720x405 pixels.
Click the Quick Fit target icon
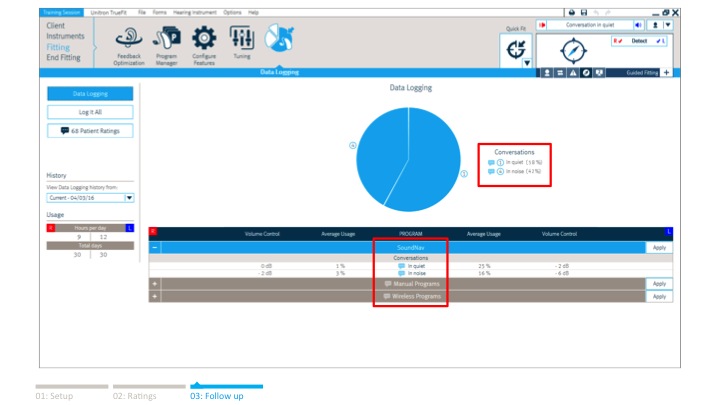[517, 47]
